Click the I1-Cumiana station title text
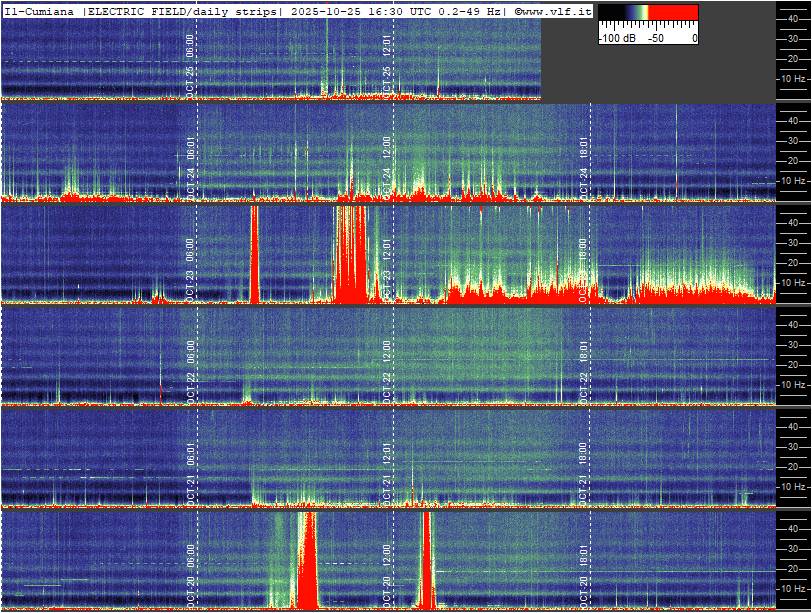 click(x=38, y=10)
